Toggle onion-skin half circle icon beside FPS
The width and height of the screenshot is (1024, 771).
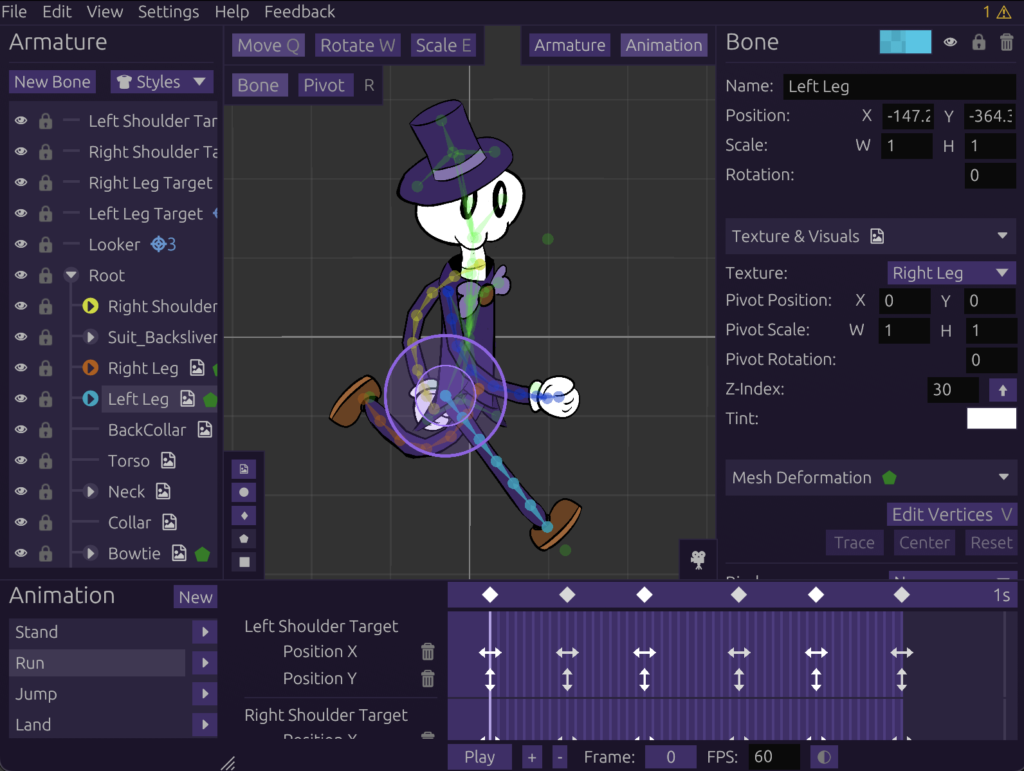(824, 757)
